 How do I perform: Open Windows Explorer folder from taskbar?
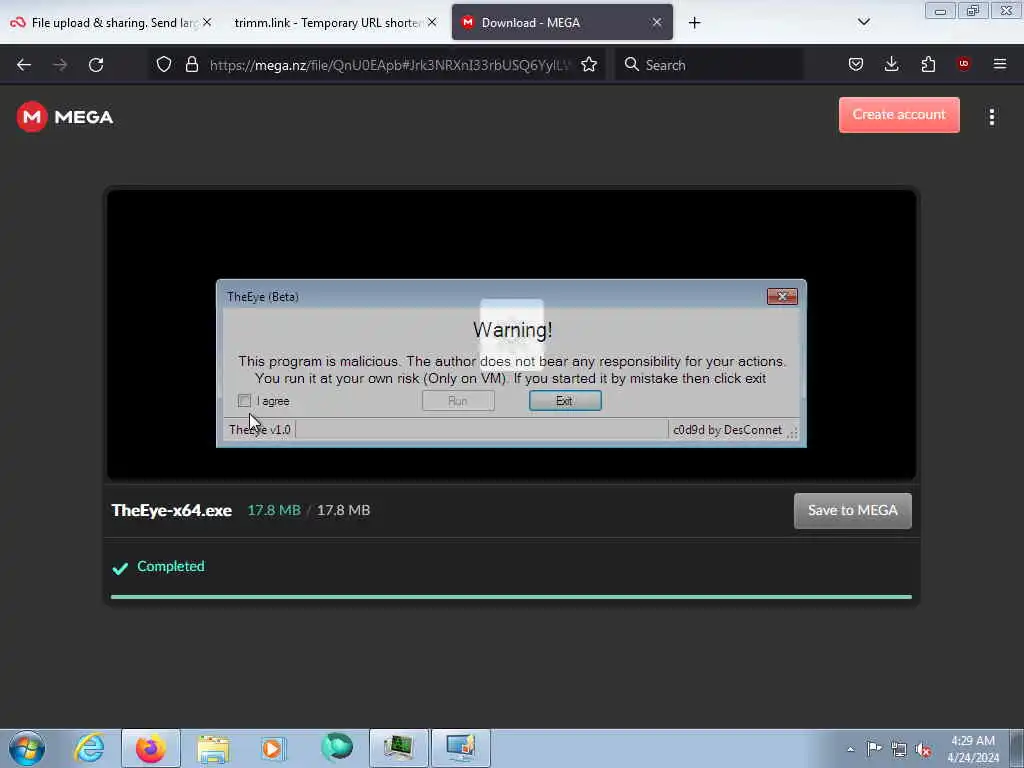[213, 749]
